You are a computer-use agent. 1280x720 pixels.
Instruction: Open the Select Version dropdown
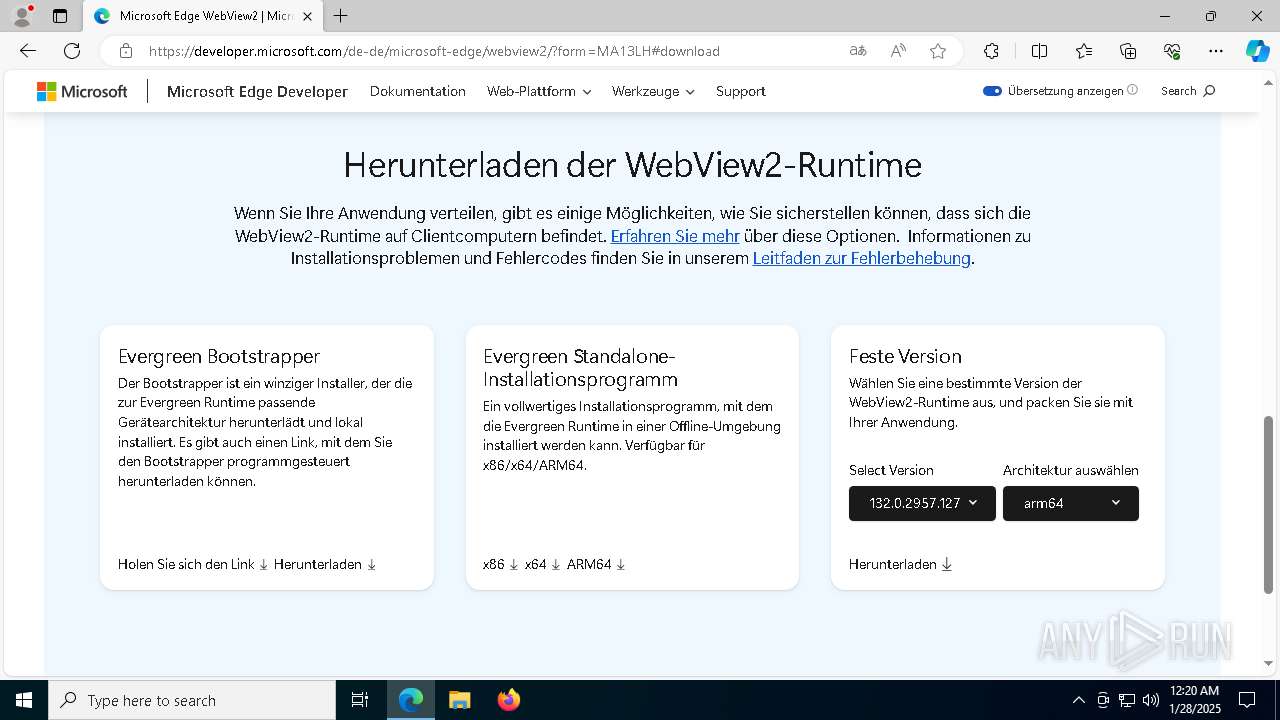coord(922,503)
